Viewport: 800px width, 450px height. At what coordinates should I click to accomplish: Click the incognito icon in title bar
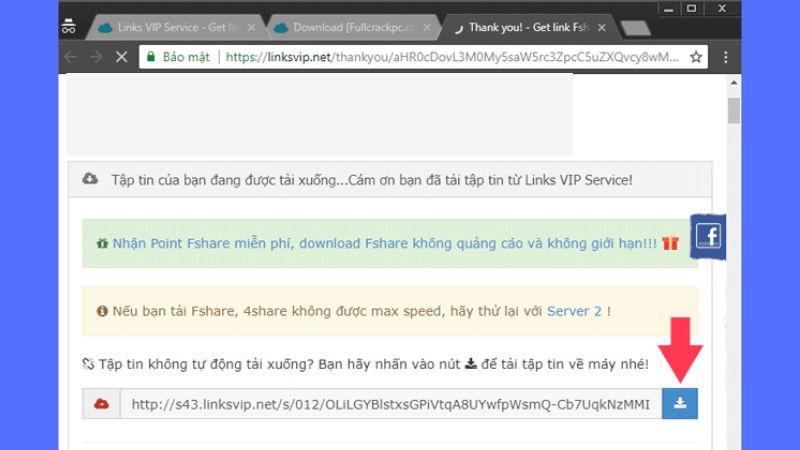(x=68, y=26)
